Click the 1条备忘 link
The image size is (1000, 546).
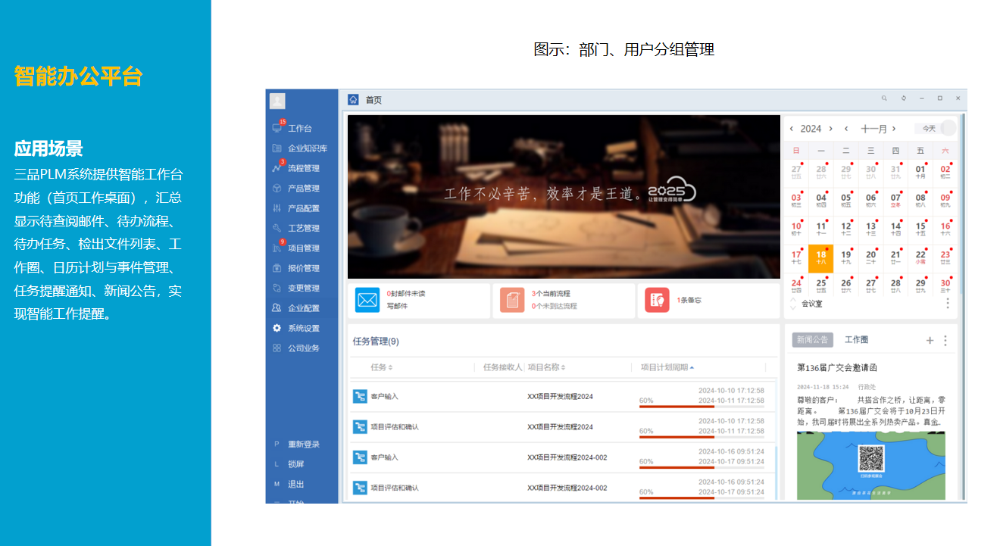(x=689, y=300)
